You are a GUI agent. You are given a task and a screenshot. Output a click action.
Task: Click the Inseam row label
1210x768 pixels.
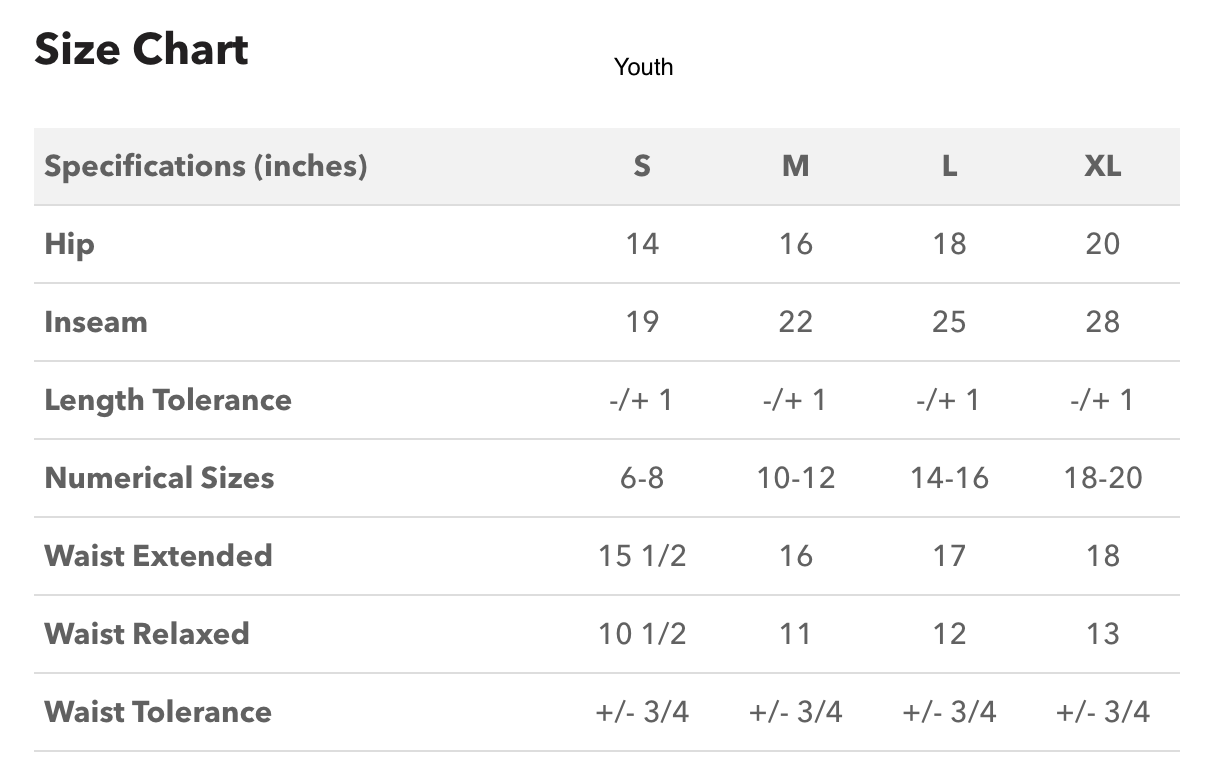click(x=96, y=322)
